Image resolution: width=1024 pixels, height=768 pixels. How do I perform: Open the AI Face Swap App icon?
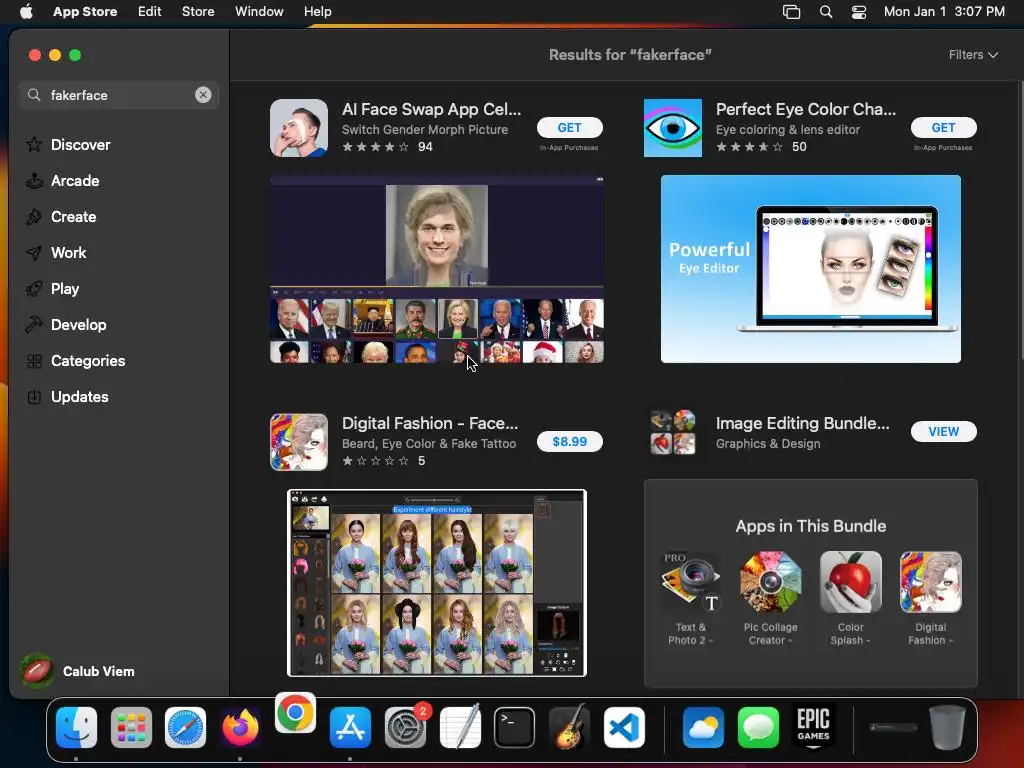pyautogui.click(x=298, y=128)
